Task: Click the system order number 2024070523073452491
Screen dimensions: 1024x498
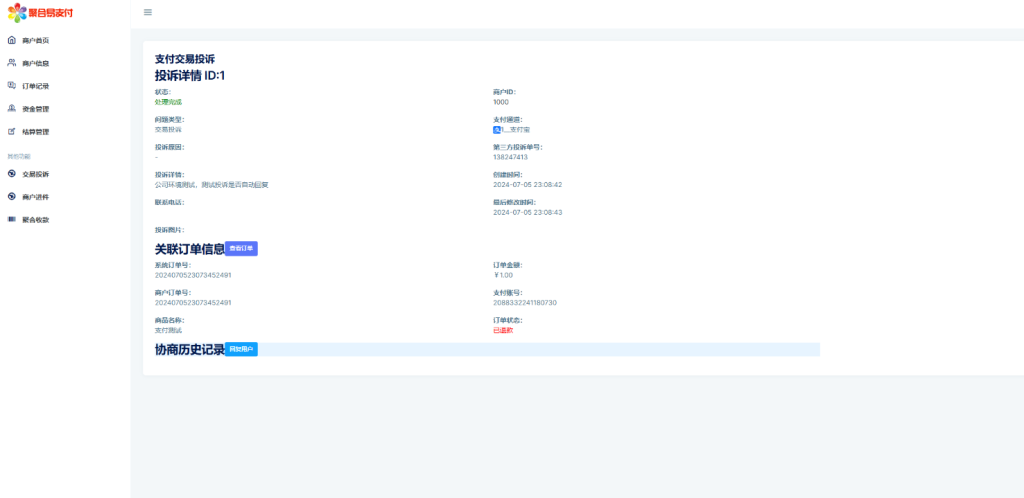Action: click(x=193, y=275)
